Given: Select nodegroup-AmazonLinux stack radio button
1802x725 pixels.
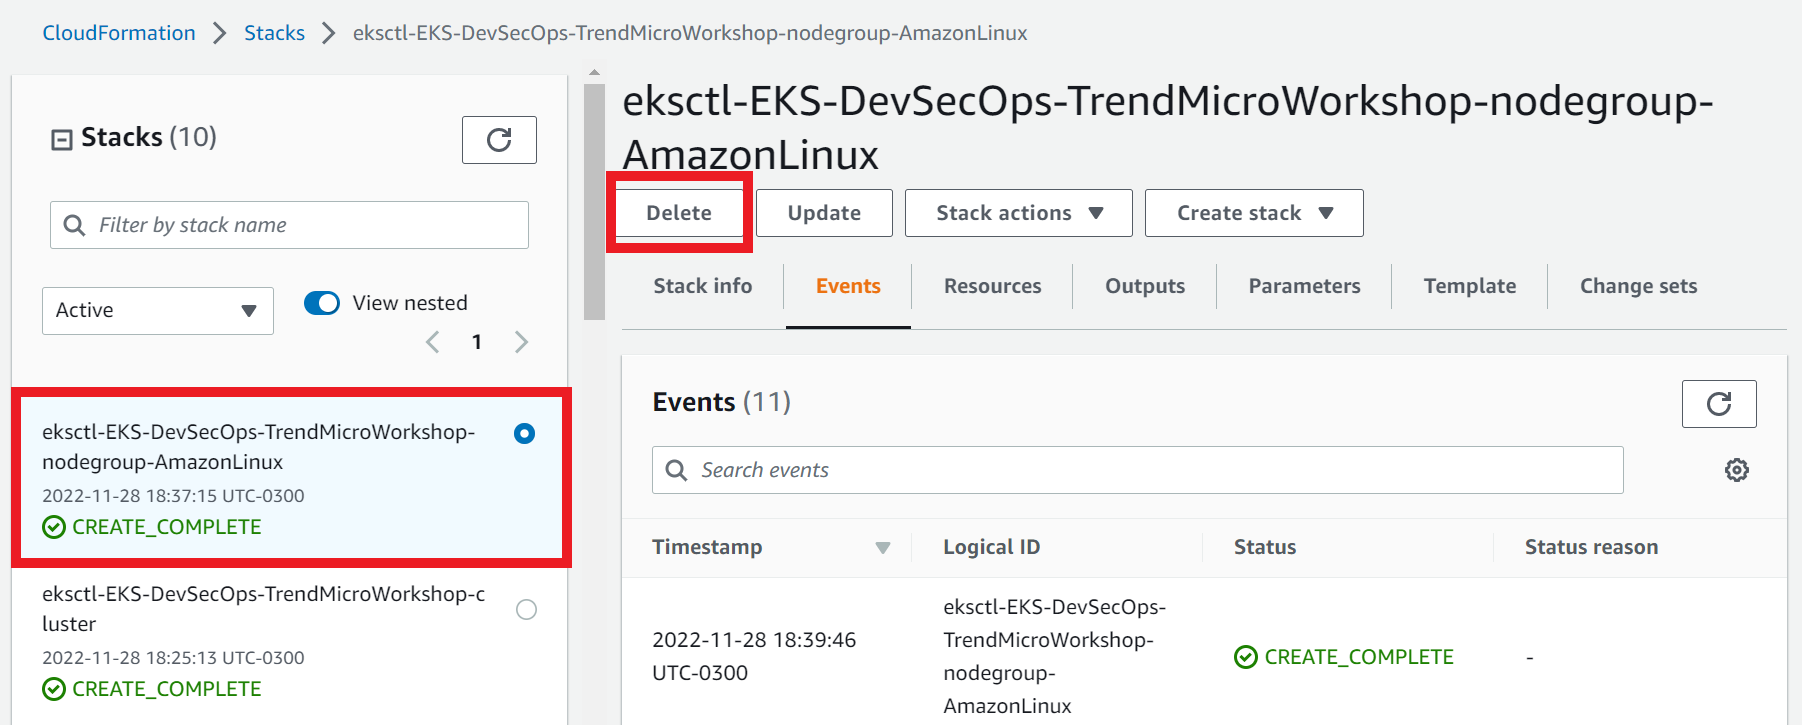Looking at the screenshot, I should [x=525, y=433].
